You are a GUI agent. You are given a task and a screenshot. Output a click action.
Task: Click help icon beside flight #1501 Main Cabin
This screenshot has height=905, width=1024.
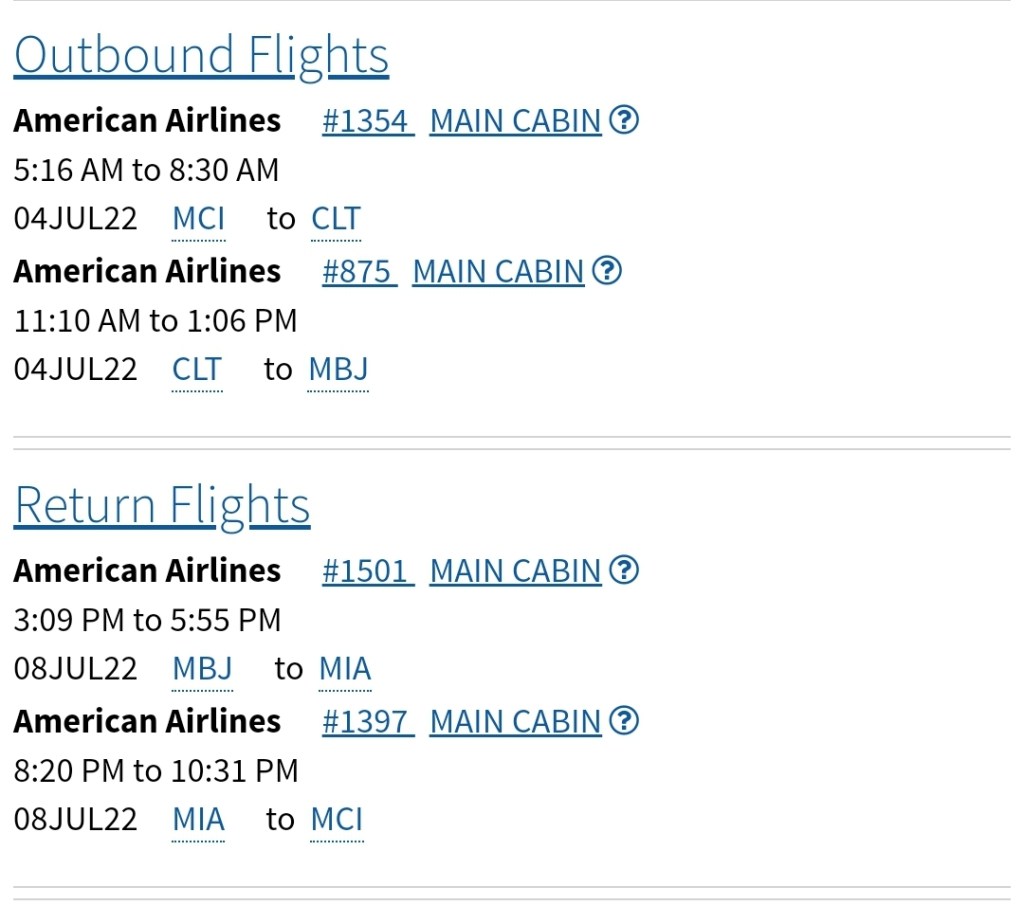pyautogui.click(x=623, y=571)
